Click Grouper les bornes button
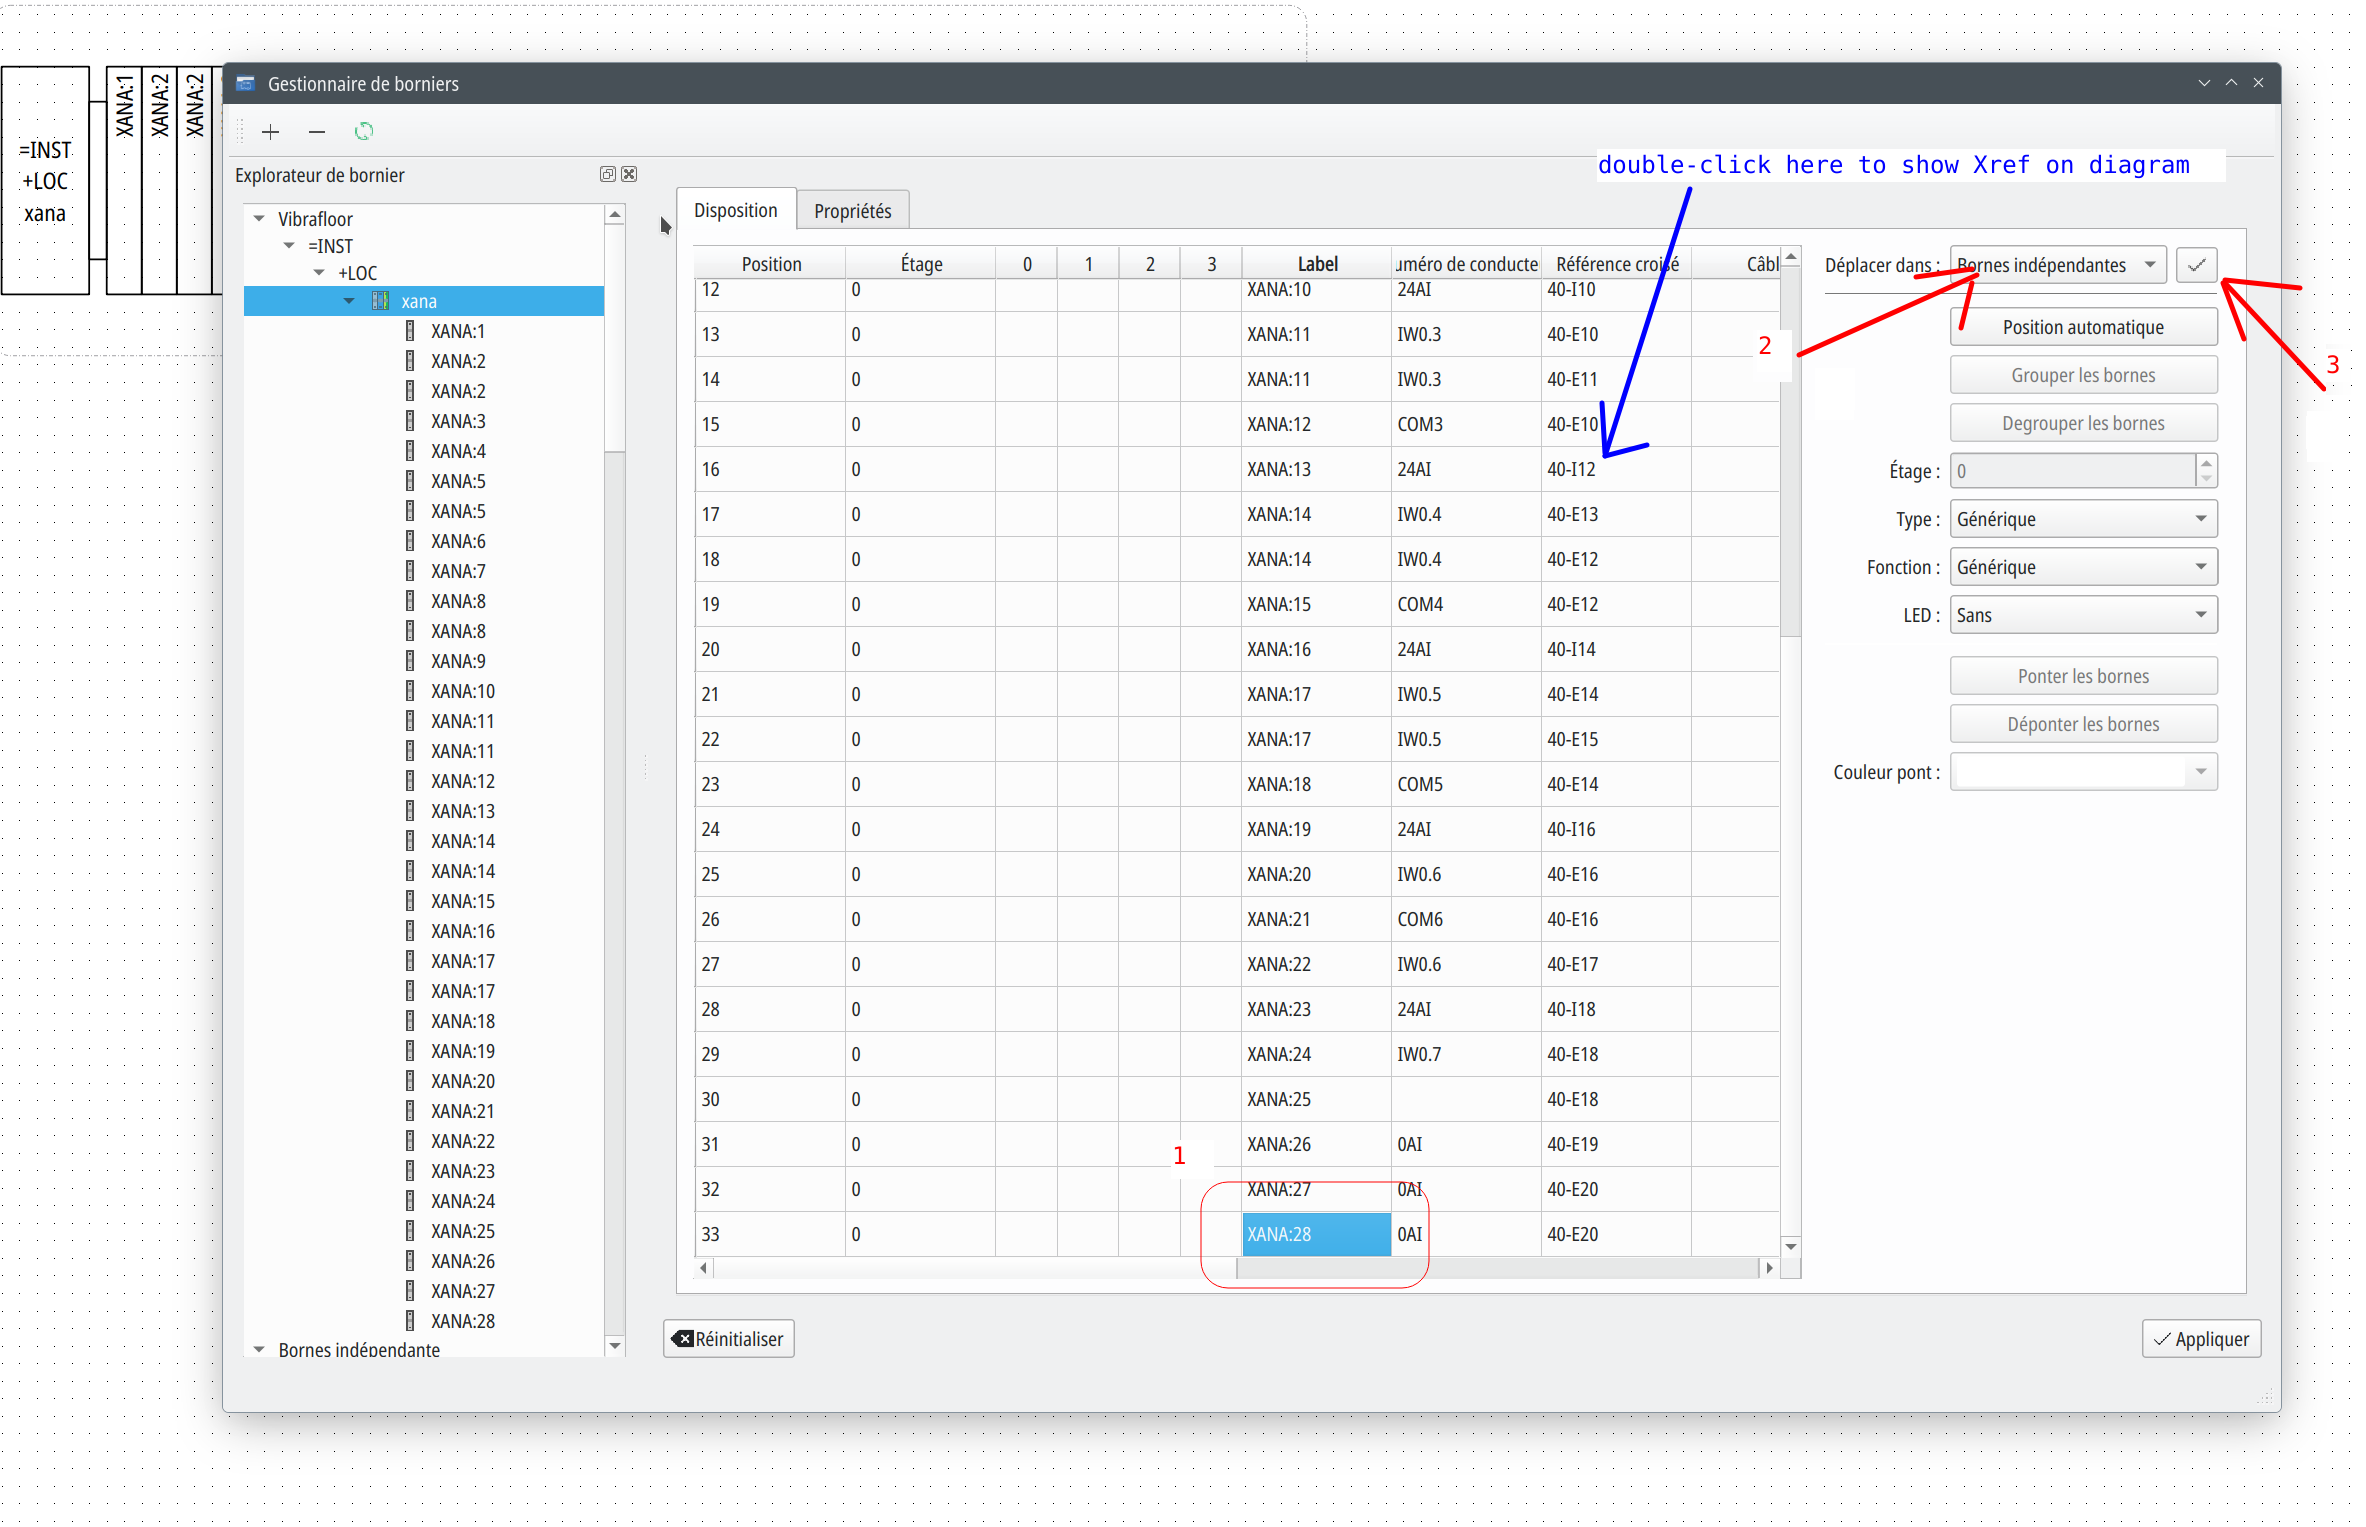The image size is (2366, 1527). 2083,375
